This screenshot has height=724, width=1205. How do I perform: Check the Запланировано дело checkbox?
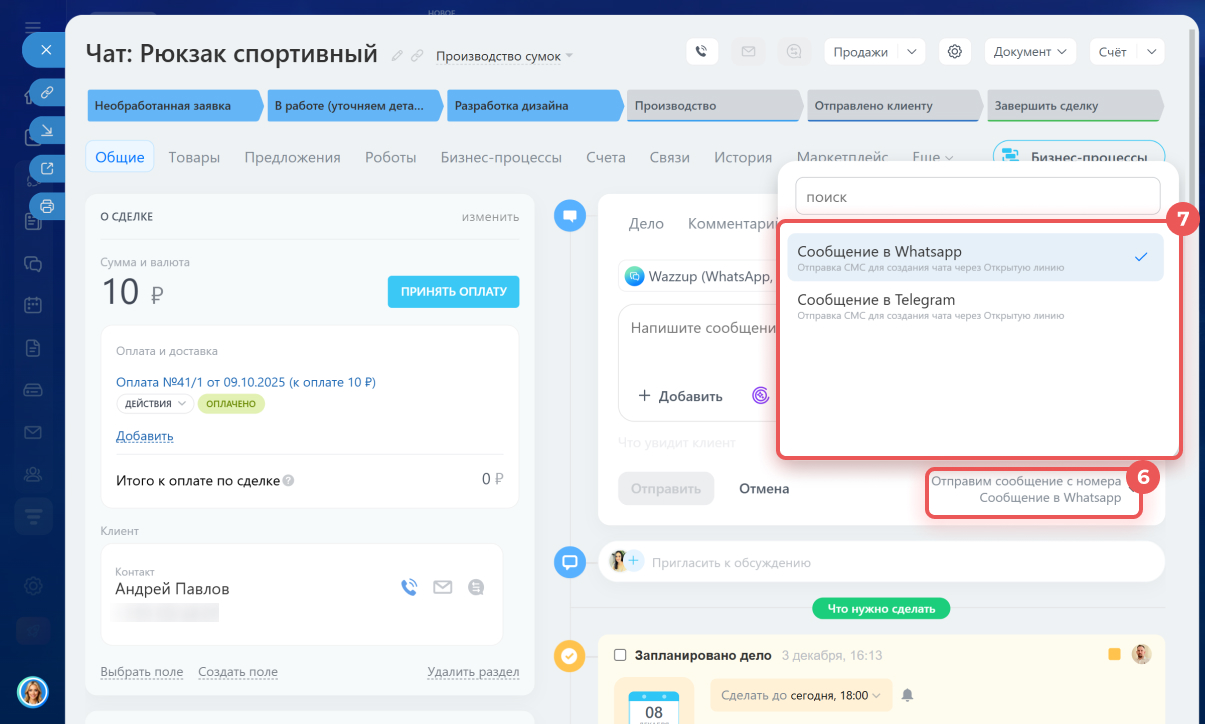tap(620, 655)
